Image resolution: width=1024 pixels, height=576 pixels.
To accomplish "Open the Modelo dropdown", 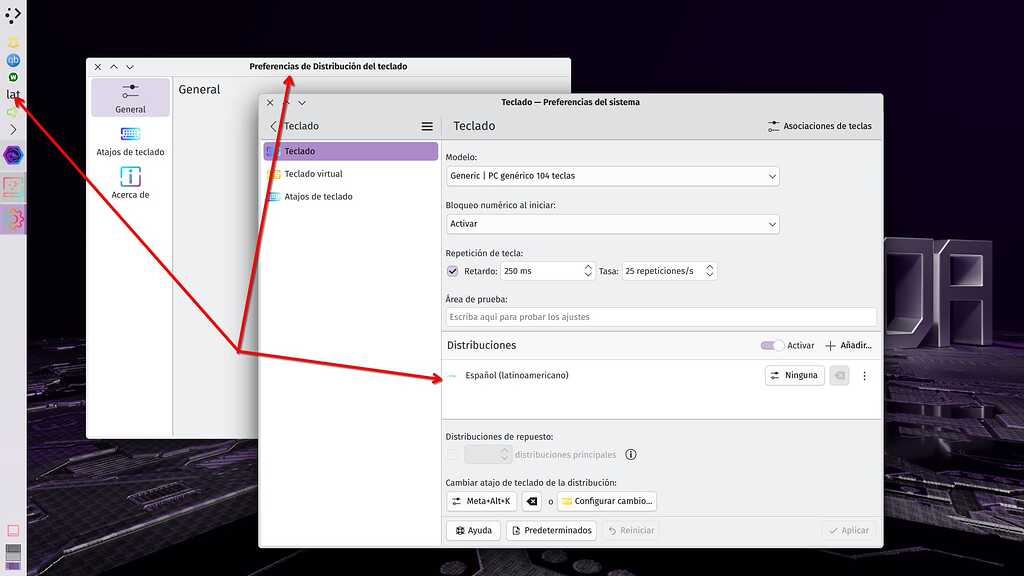I will pos(612,176).
